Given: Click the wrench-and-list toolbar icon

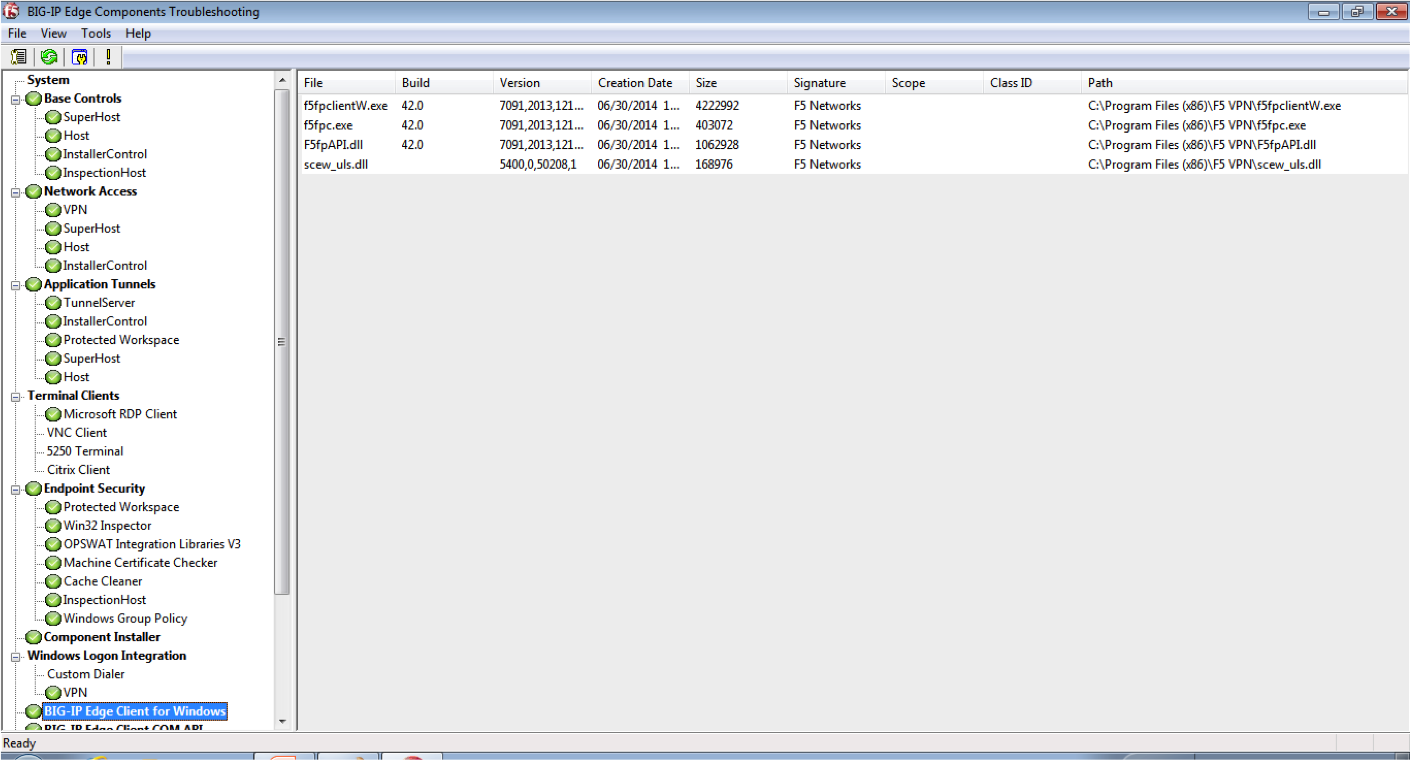Looking at the screenshot, I should [18, 57].
